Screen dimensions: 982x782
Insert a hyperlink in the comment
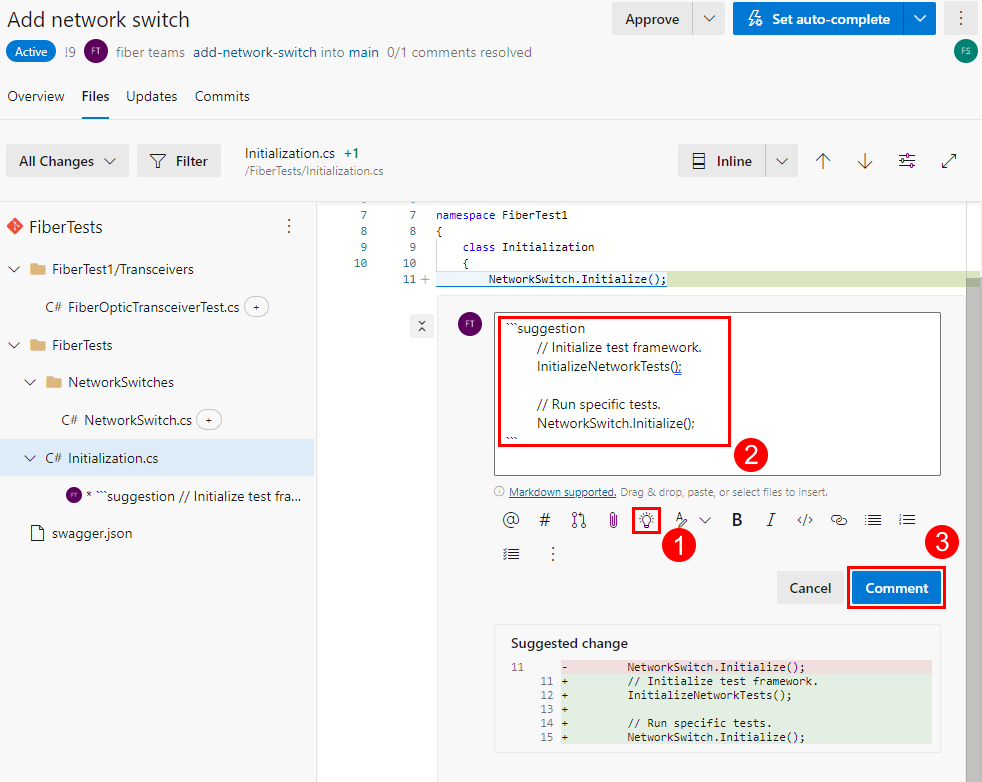[839, 520]
